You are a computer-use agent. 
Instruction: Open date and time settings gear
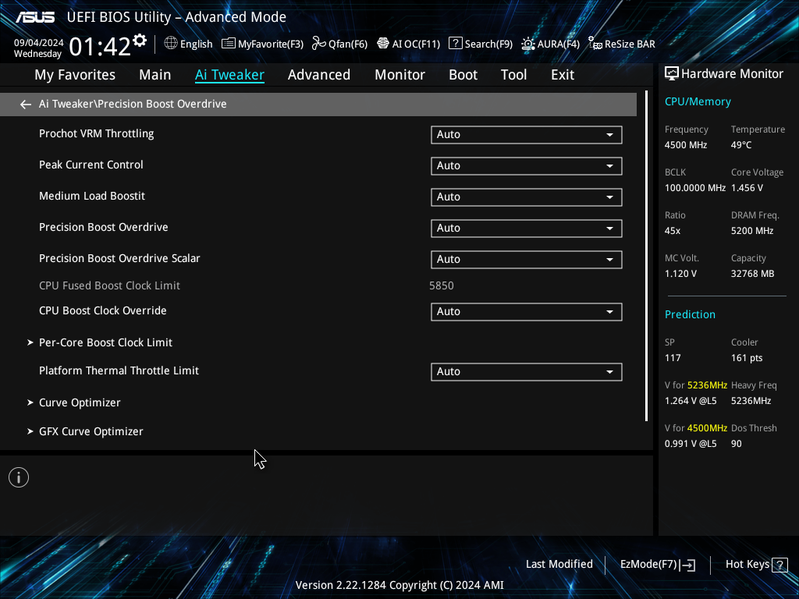(140, 41)
